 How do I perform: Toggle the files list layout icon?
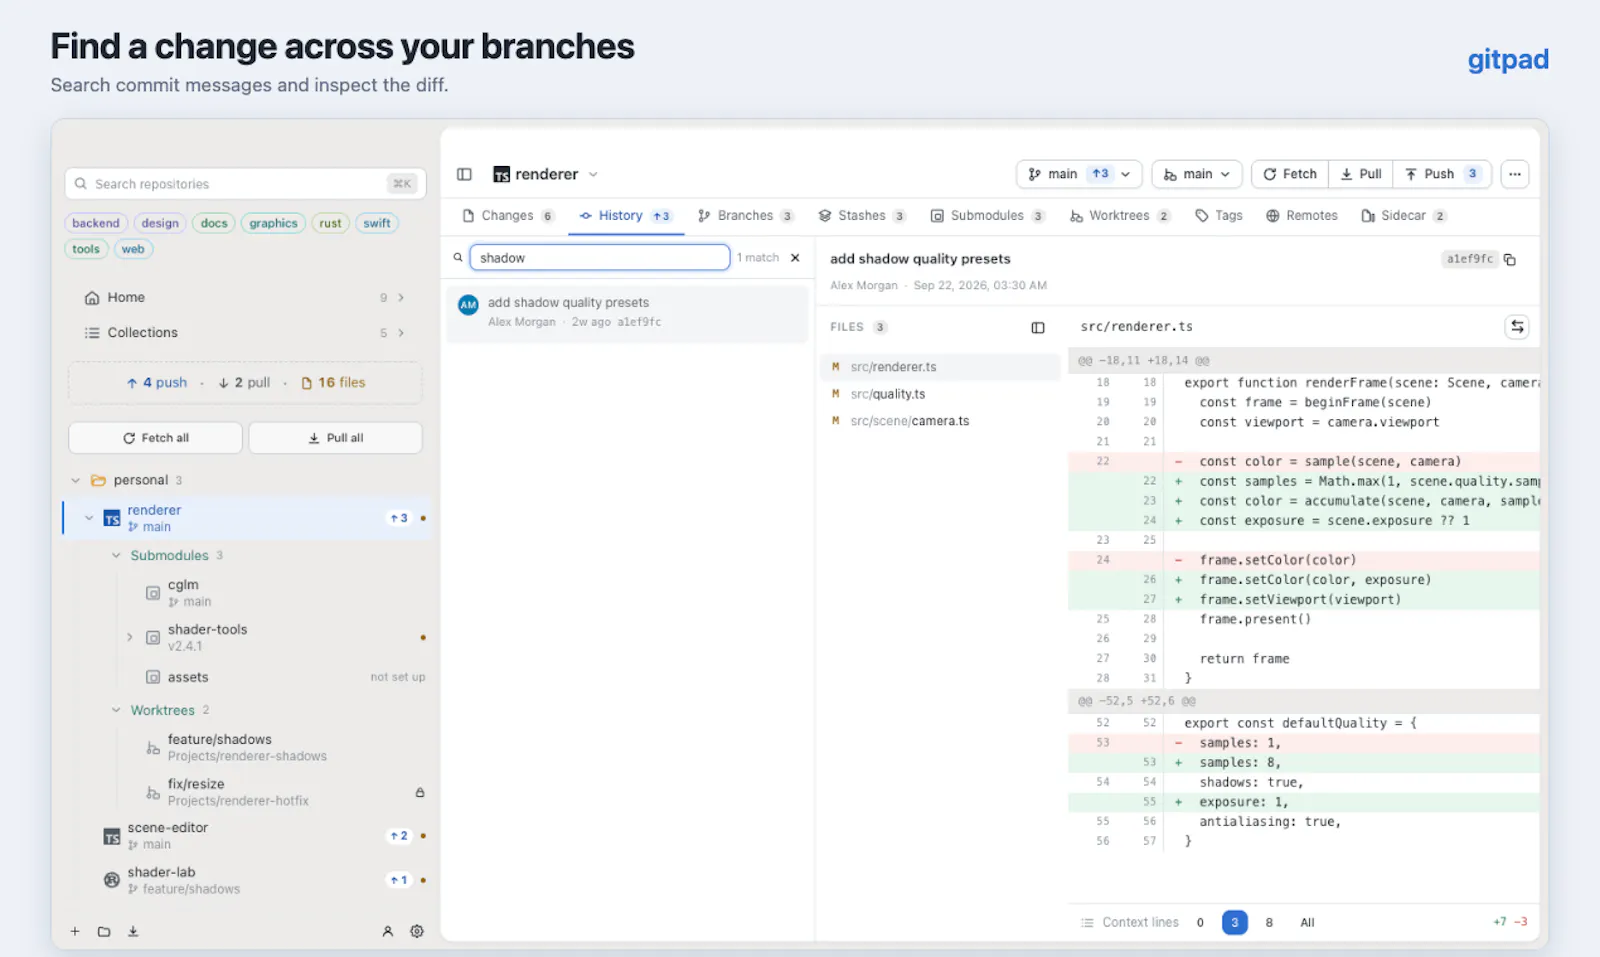click(x=1038, y=328)
